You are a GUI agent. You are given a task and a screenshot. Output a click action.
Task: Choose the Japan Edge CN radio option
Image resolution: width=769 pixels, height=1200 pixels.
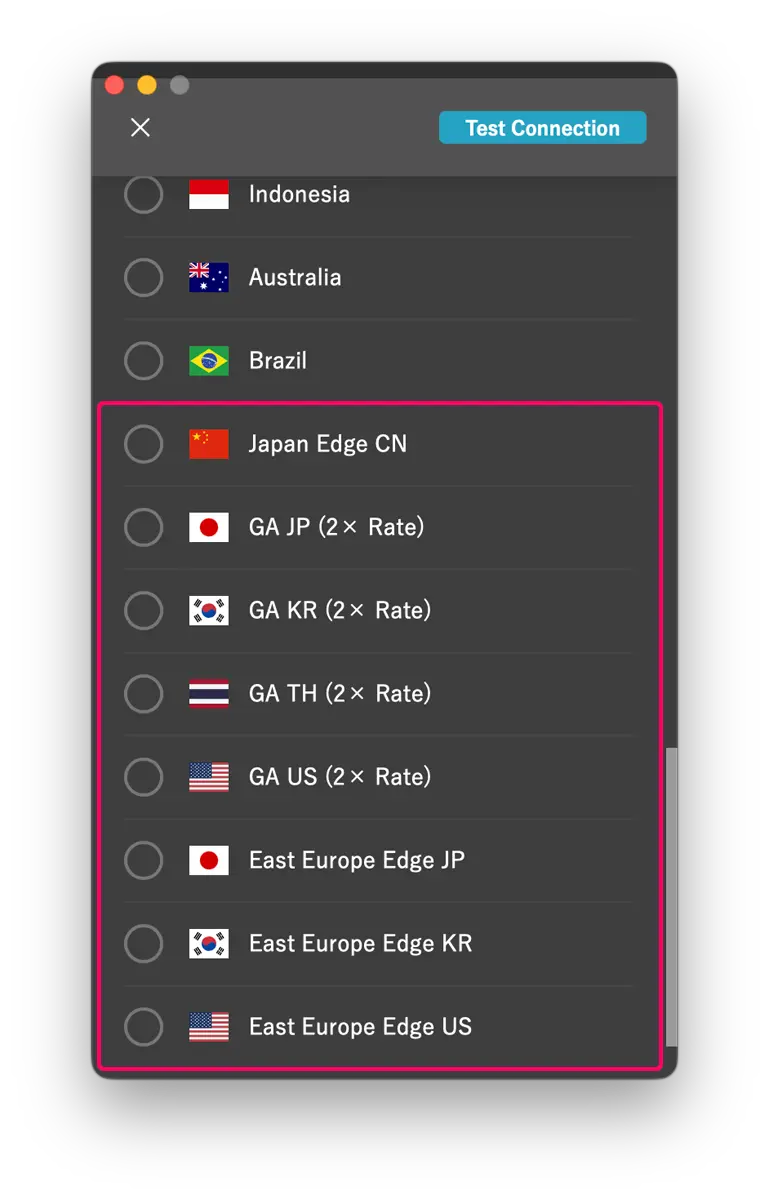(143, 444)
